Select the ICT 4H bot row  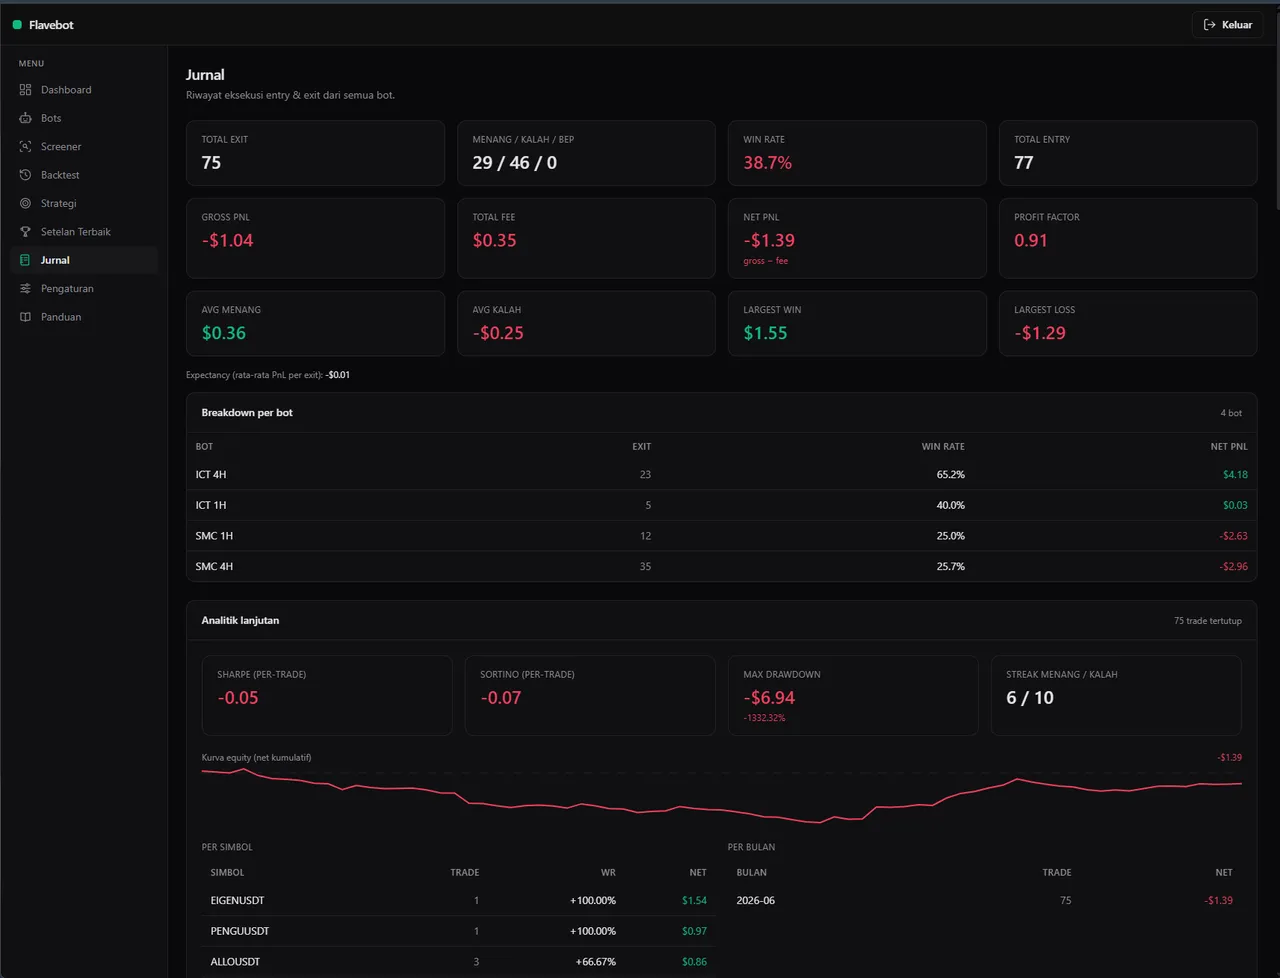(x=721, y=475)
